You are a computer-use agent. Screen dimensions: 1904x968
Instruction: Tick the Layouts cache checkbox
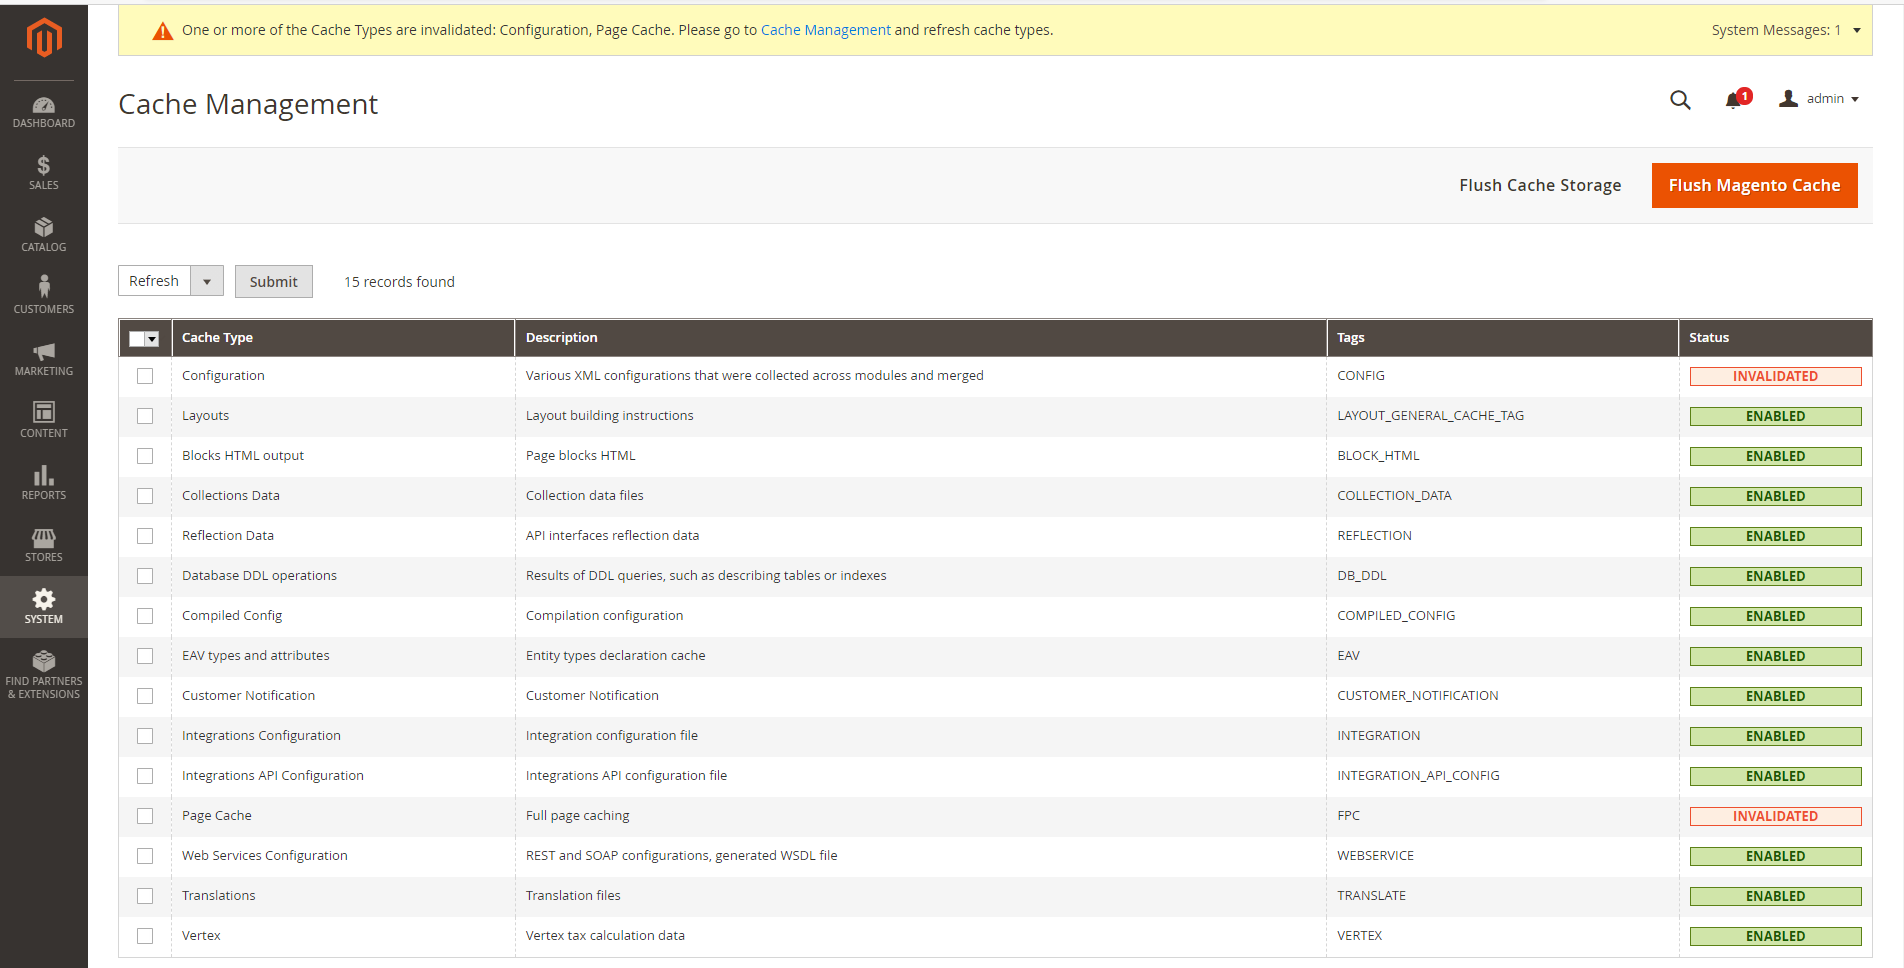[145, 416]
